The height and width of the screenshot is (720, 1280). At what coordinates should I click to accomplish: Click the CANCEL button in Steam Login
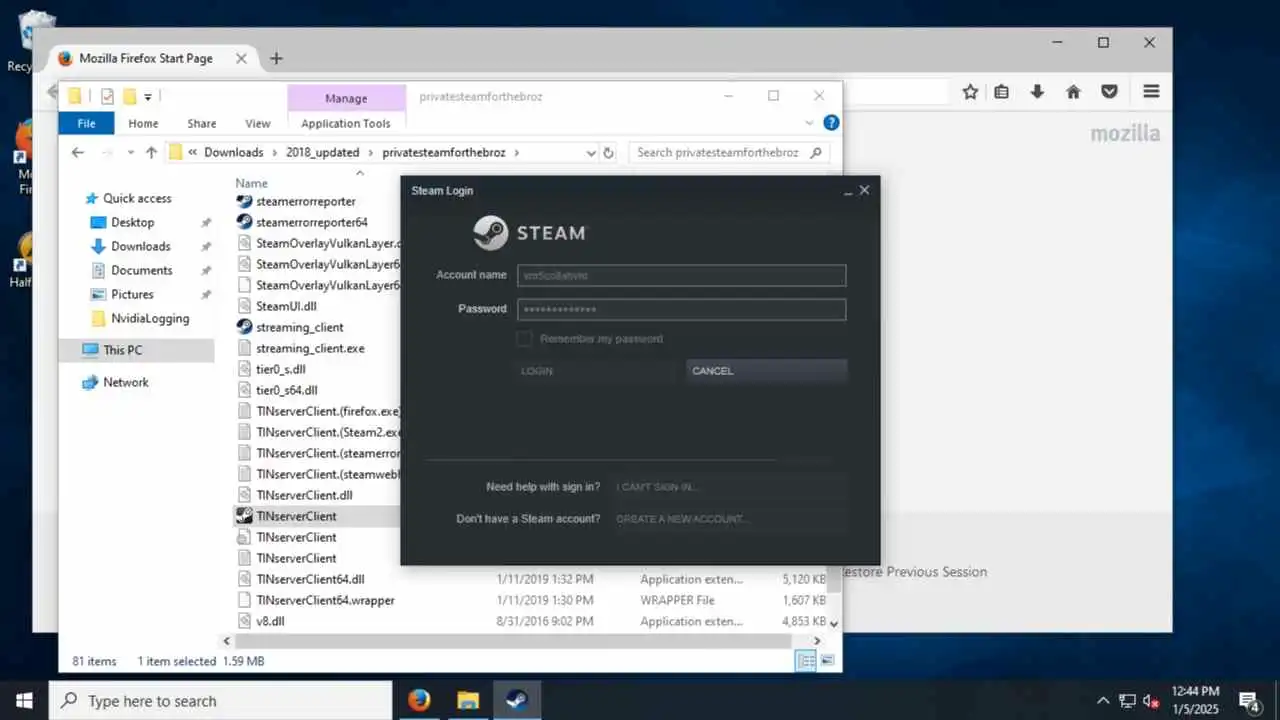click(x=767, y=371)
